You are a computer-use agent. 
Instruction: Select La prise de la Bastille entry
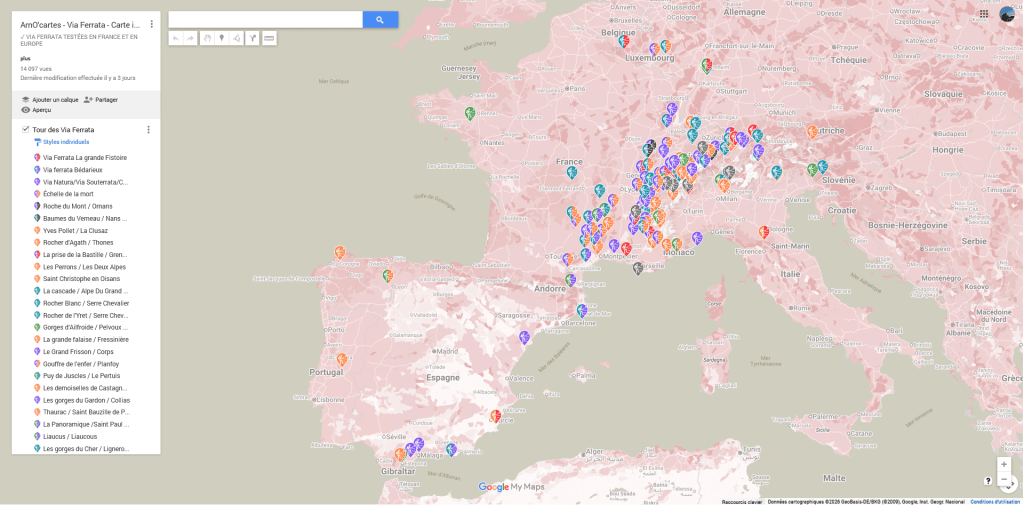[86, 255]
